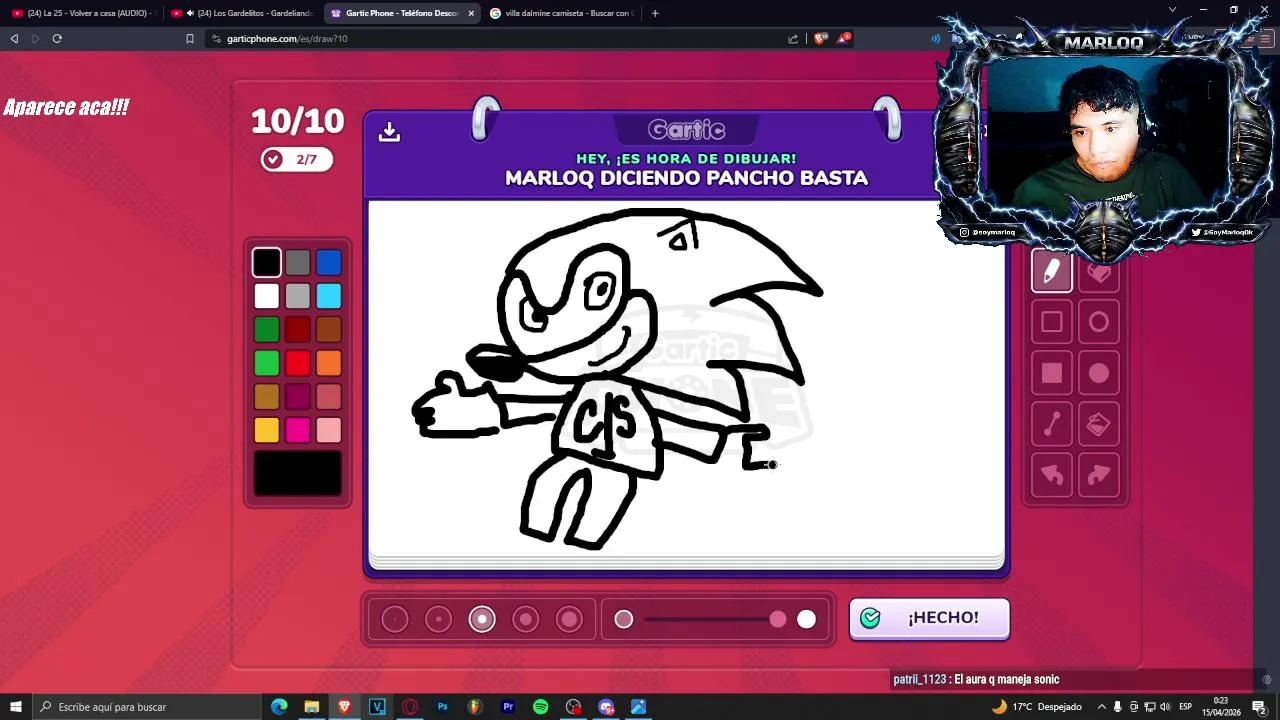
Task: Pick the maroon magenta color swatch
Action: click(x=298, y=397)
